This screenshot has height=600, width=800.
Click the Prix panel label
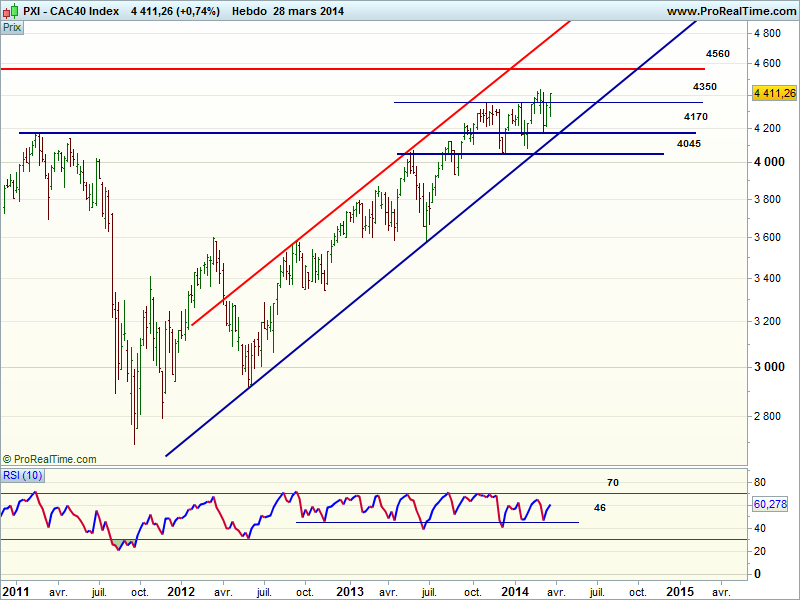[x=13, y=28]
